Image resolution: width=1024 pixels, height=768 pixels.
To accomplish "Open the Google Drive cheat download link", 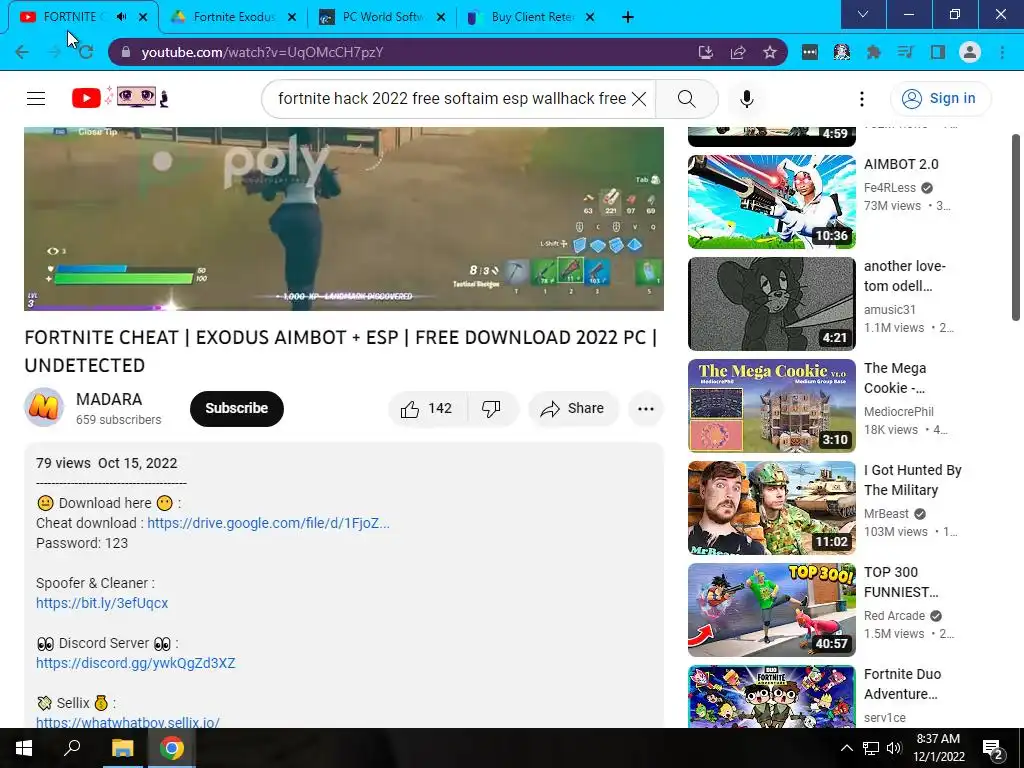I will [268, 523].
